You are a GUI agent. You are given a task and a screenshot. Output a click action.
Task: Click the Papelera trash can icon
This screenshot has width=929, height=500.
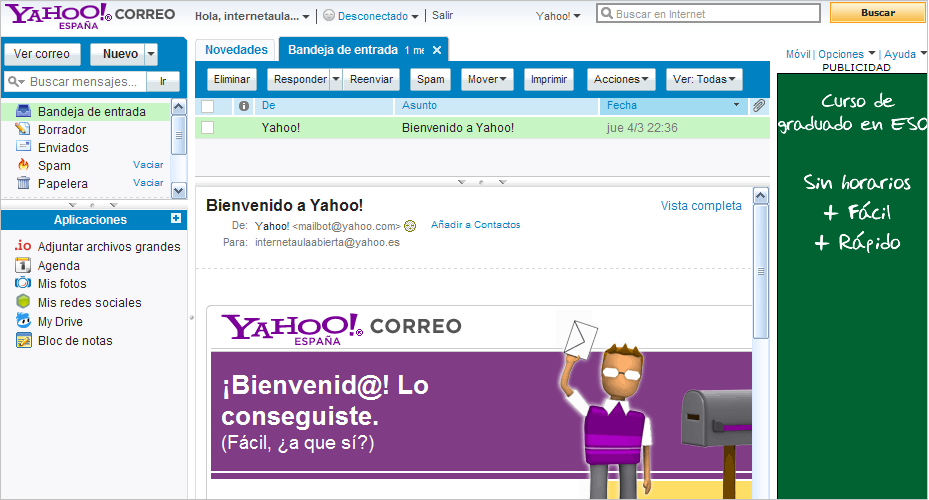[23, 183]
